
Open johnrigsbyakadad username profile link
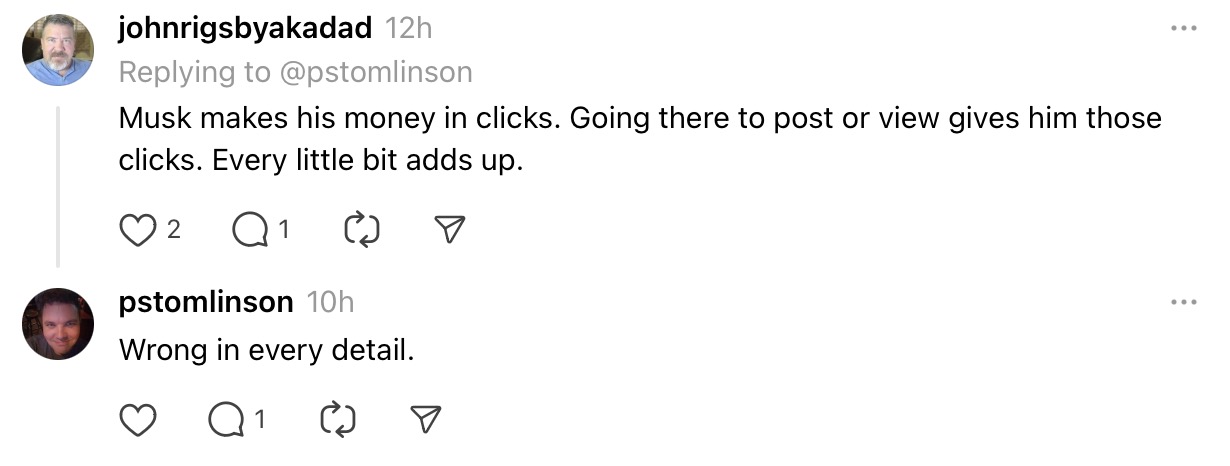click(245, 29)
